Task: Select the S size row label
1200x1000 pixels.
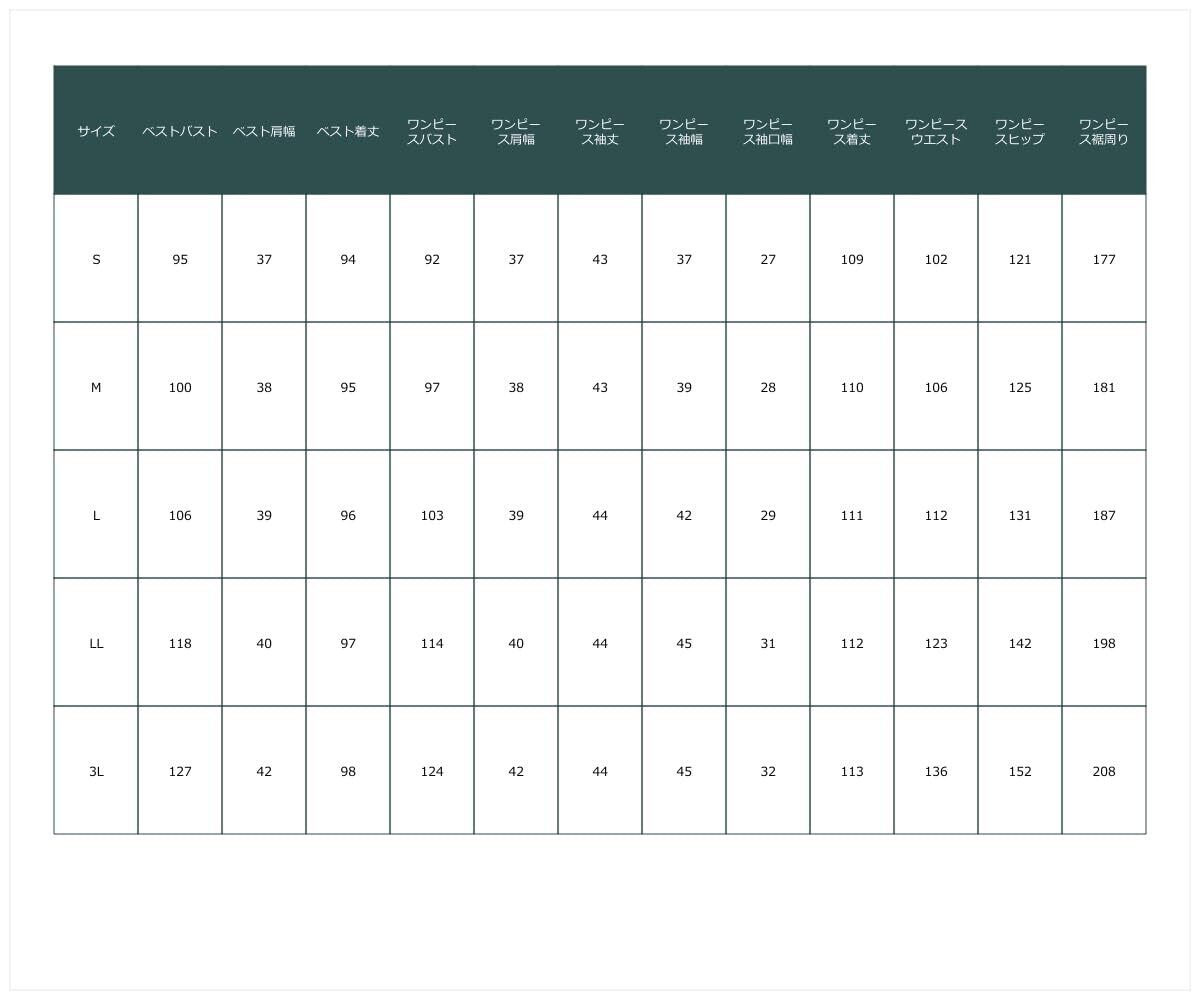Action: (96, 259)
